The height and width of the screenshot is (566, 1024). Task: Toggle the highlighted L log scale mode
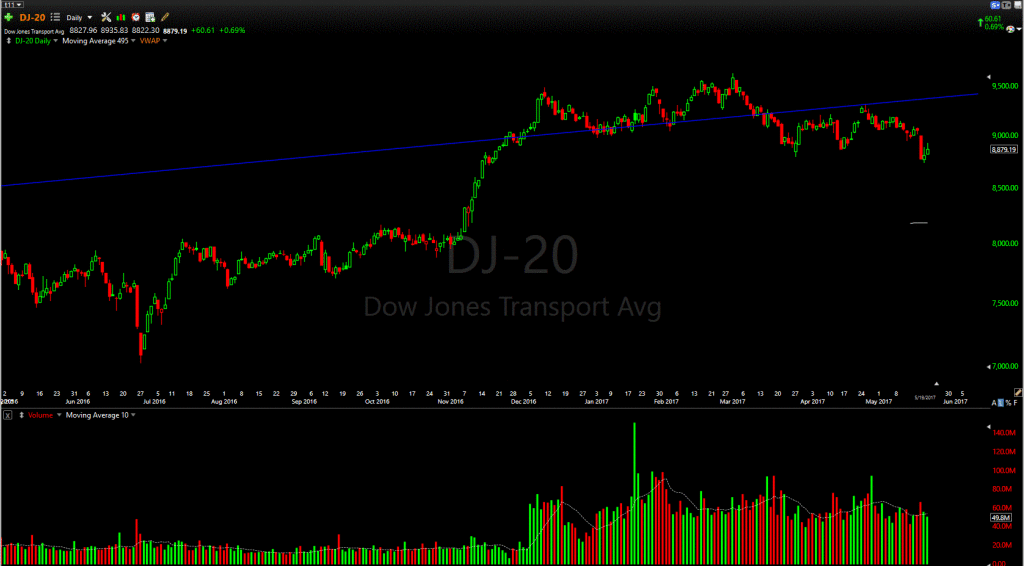pos(1002,403)
